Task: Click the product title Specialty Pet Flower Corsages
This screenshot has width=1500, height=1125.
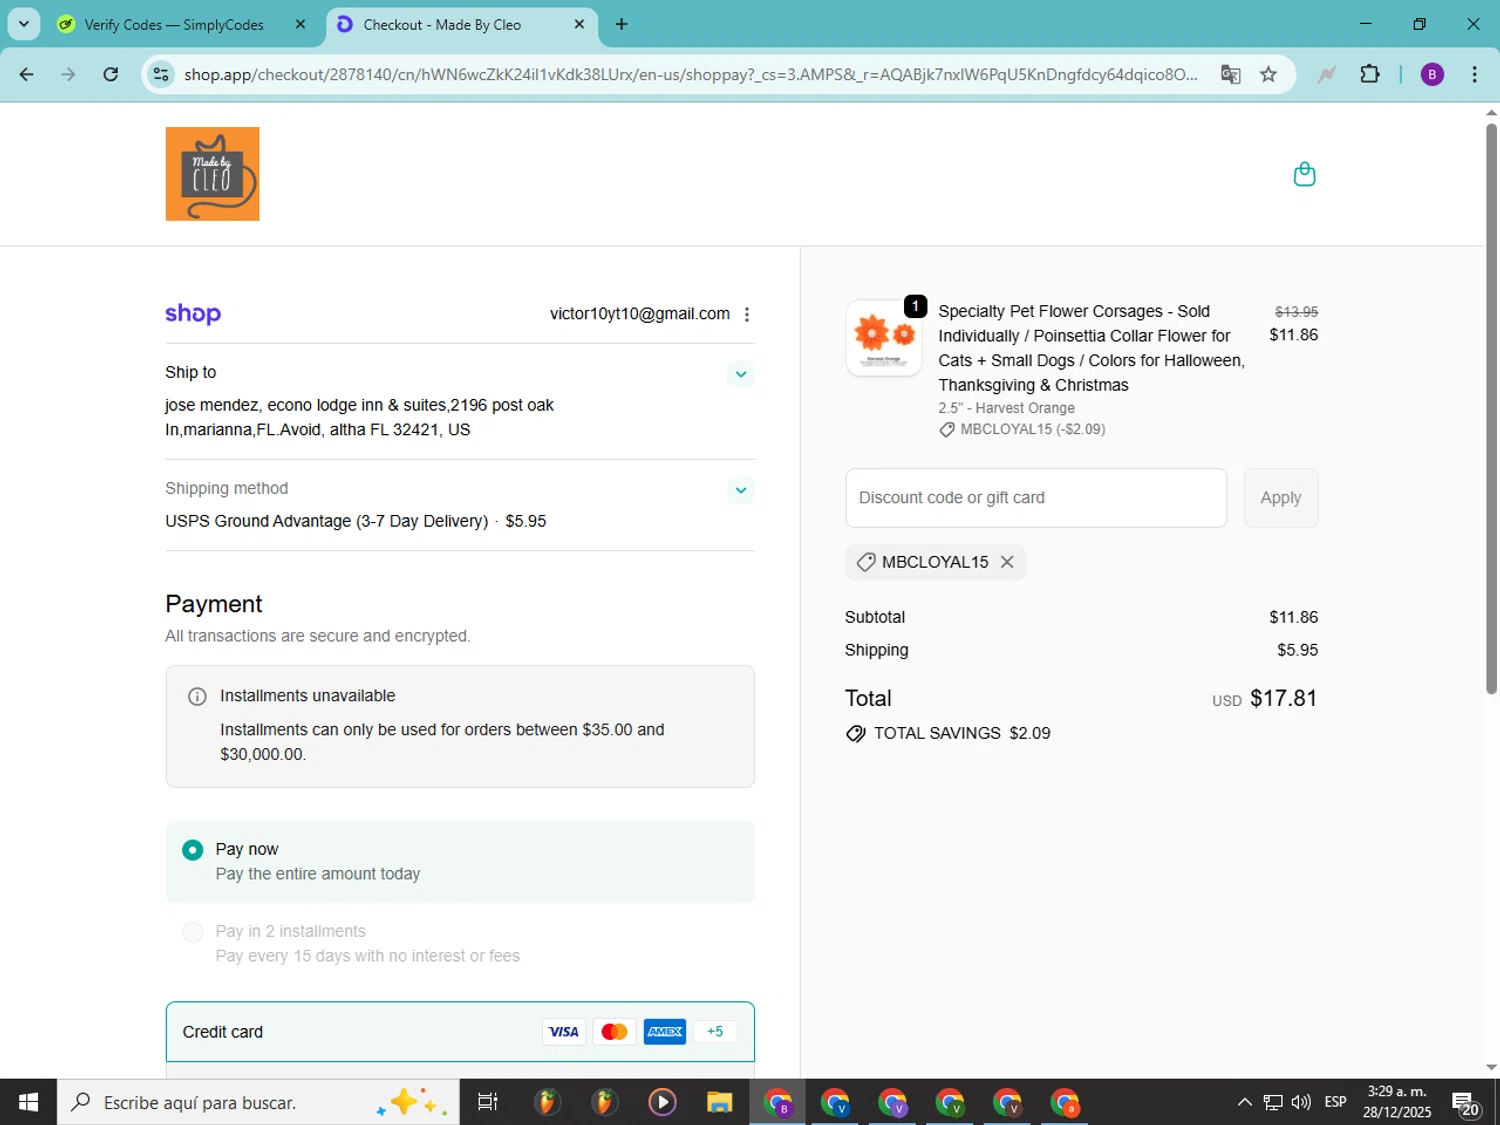Action: click(1091, 348)
